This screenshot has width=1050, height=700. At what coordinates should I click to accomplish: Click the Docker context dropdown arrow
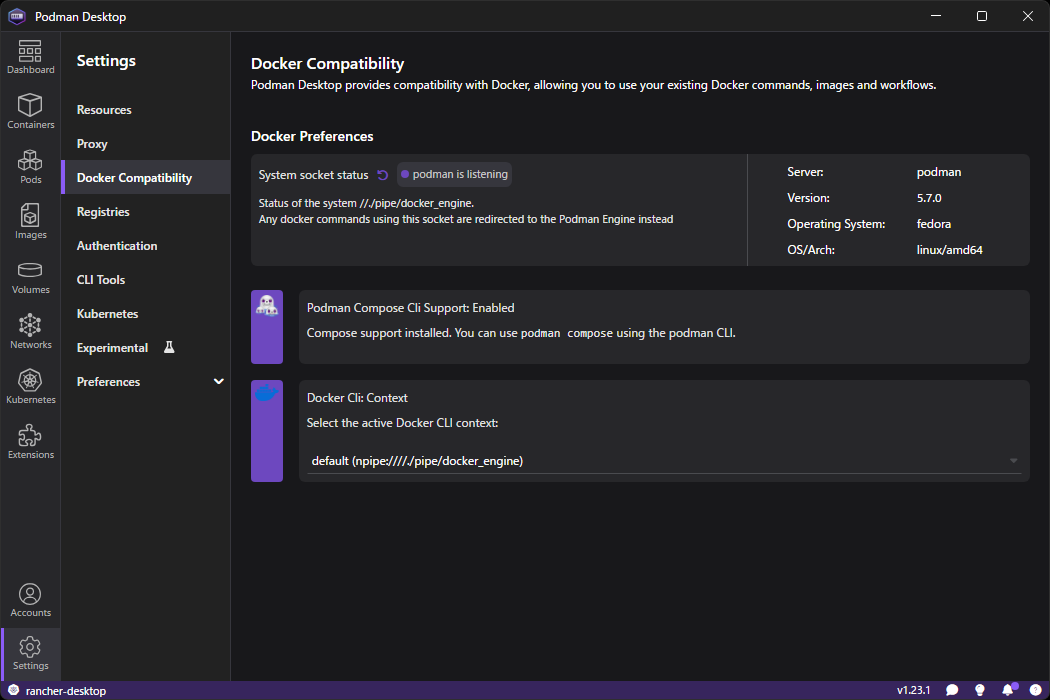1013,461
